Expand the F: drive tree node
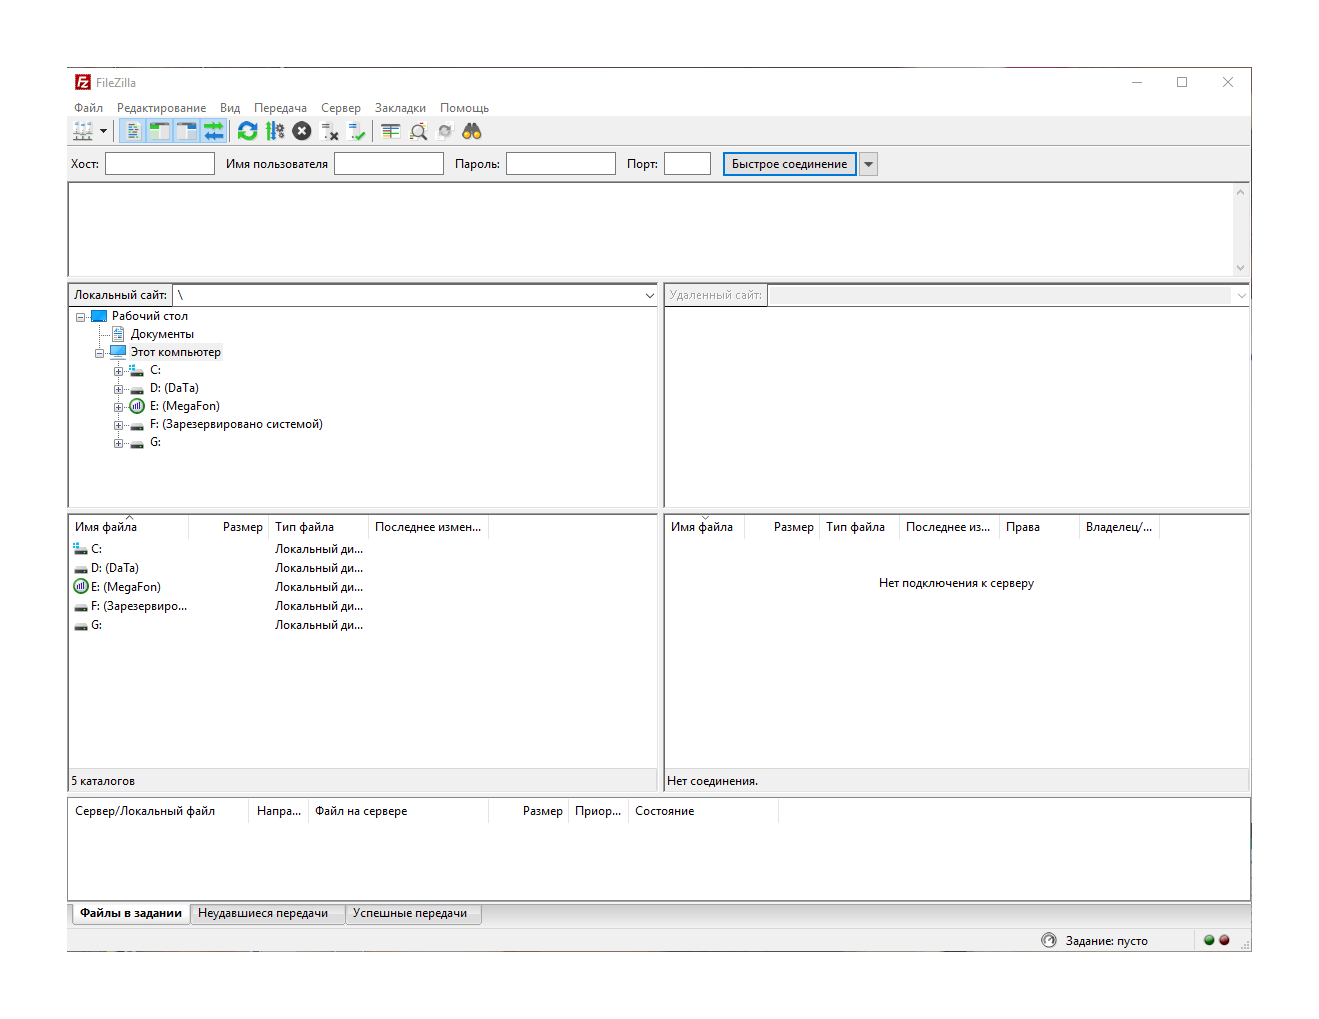 (118, 425)
